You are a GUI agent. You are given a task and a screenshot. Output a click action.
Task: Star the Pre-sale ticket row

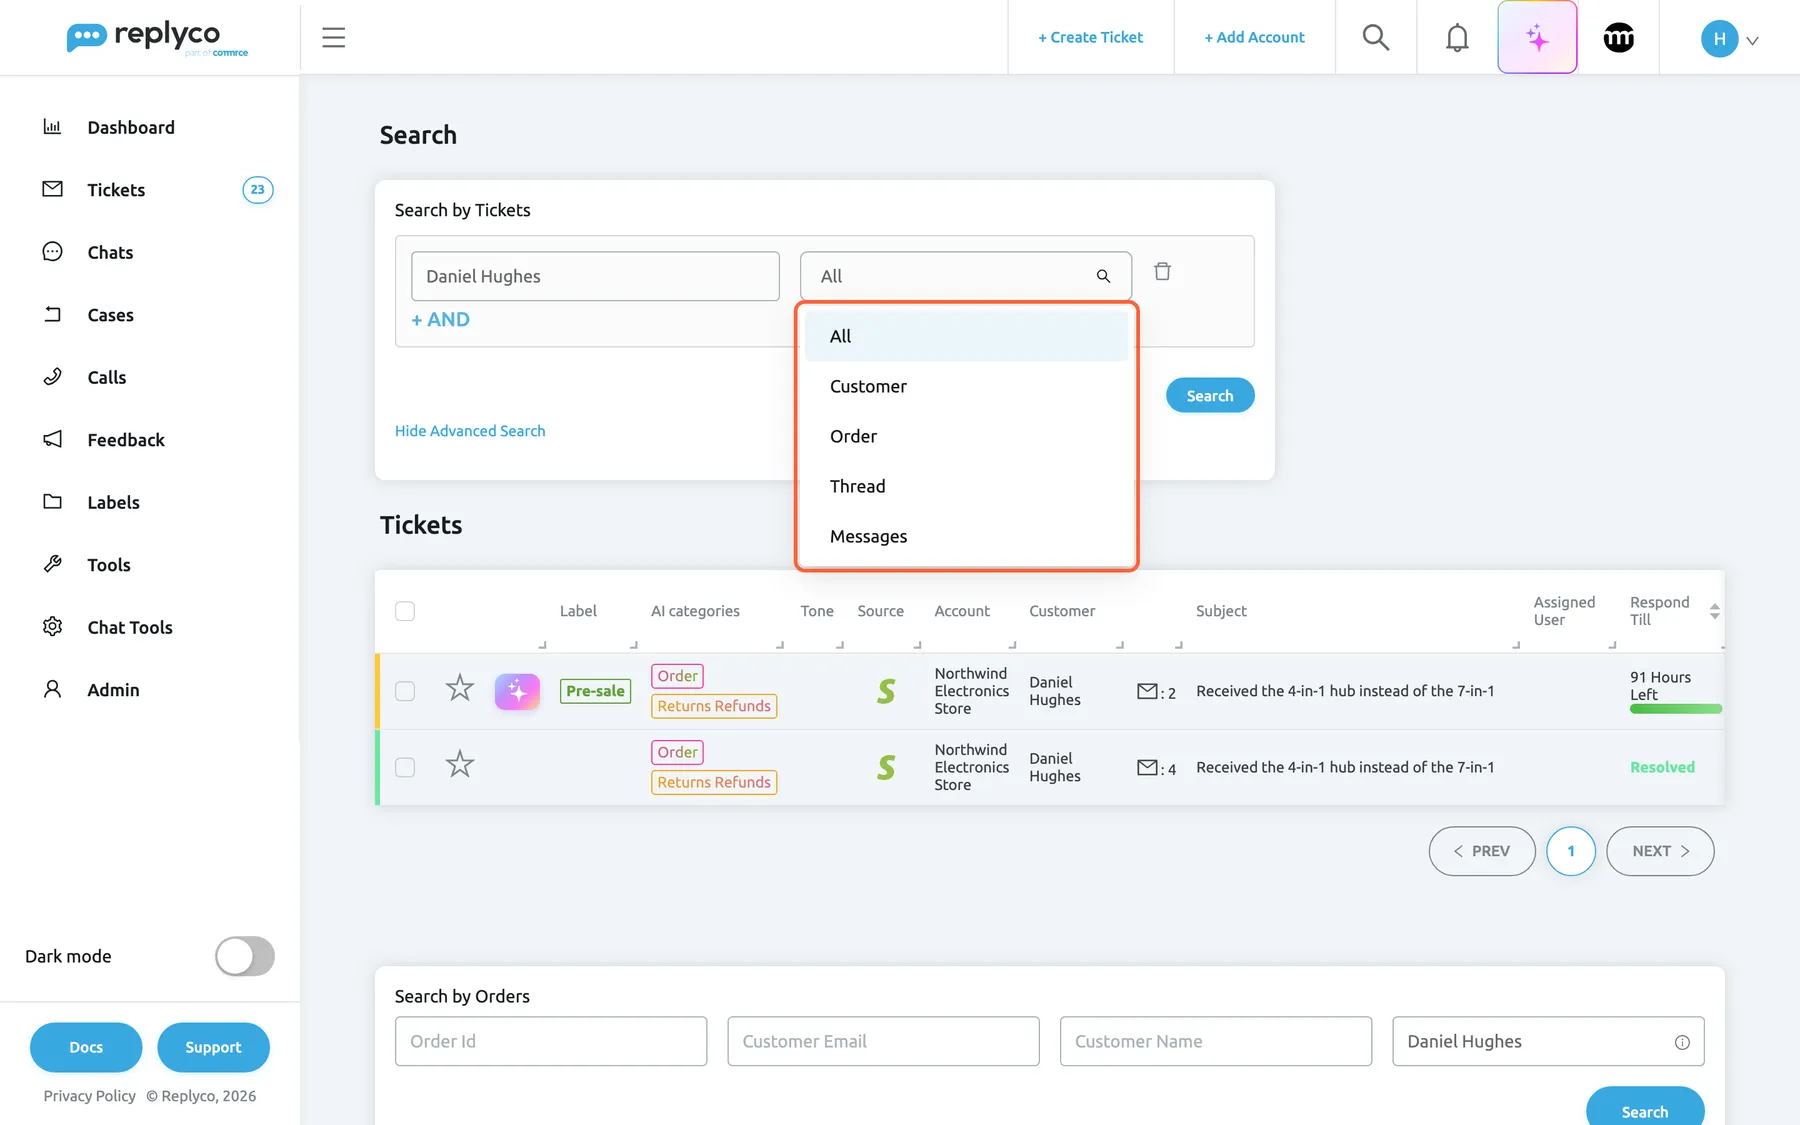[459, 688]
